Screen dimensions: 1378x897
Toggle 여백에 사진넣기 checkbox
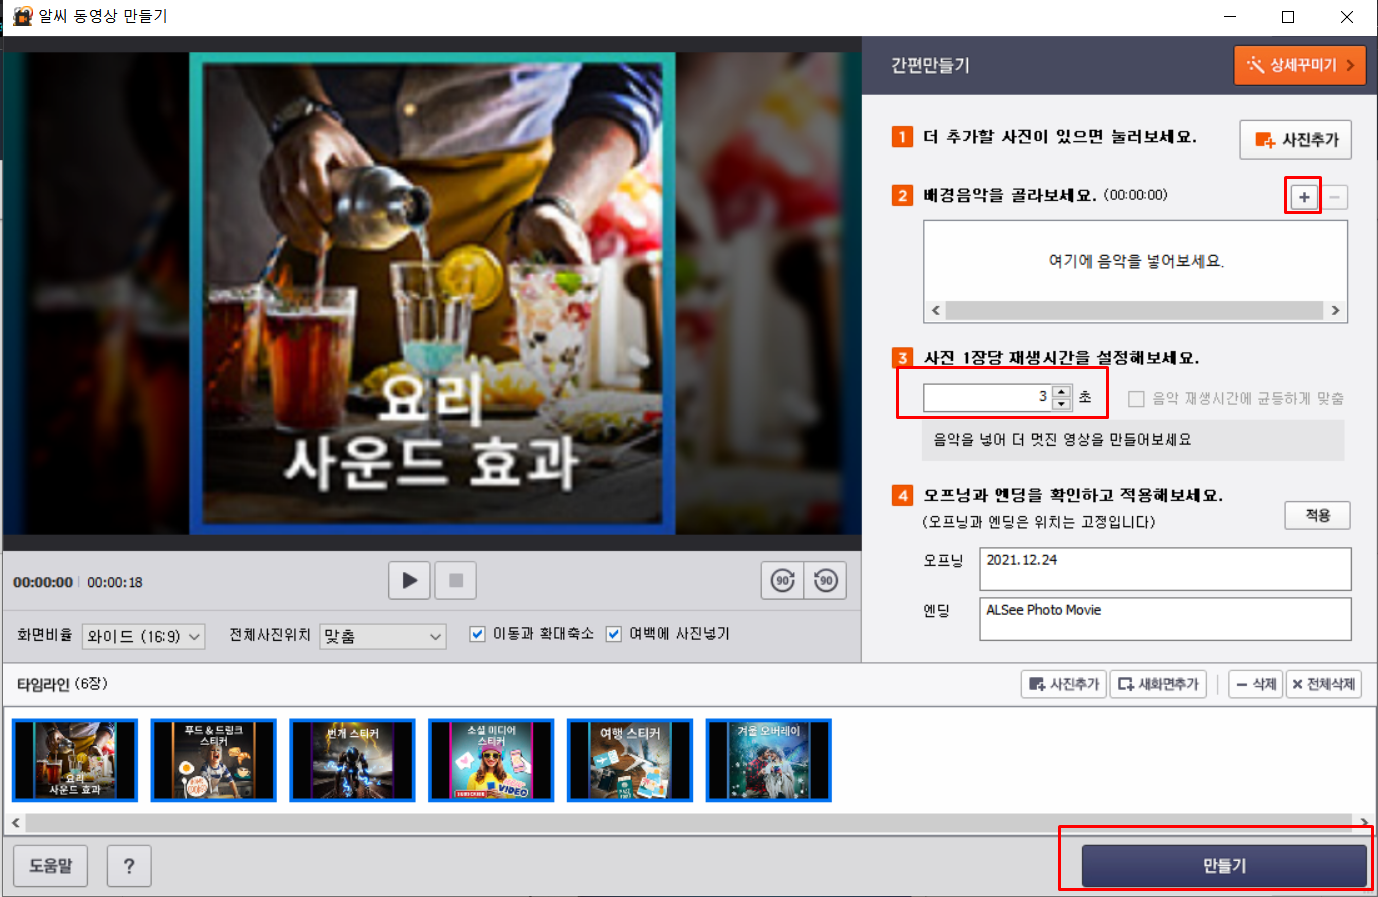614,634
